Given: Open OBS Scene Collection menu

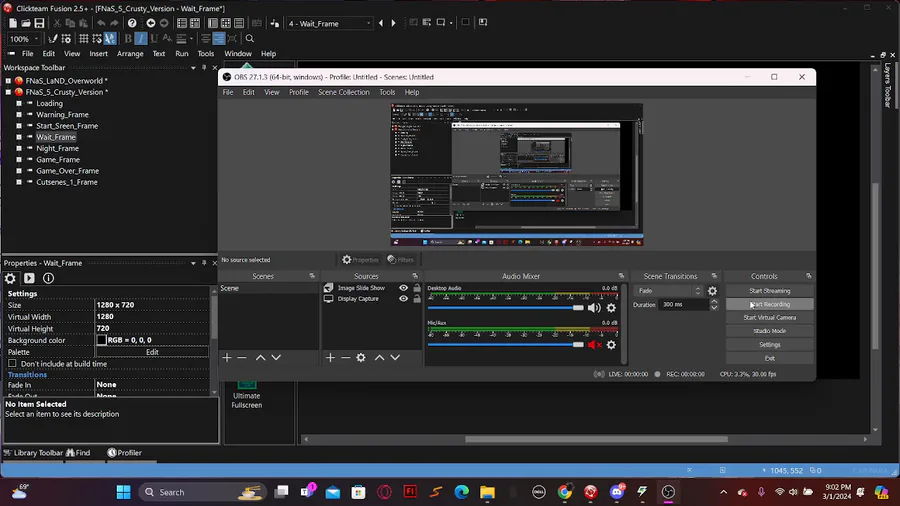Looking at the screenshot, I should tap(343, 92).
